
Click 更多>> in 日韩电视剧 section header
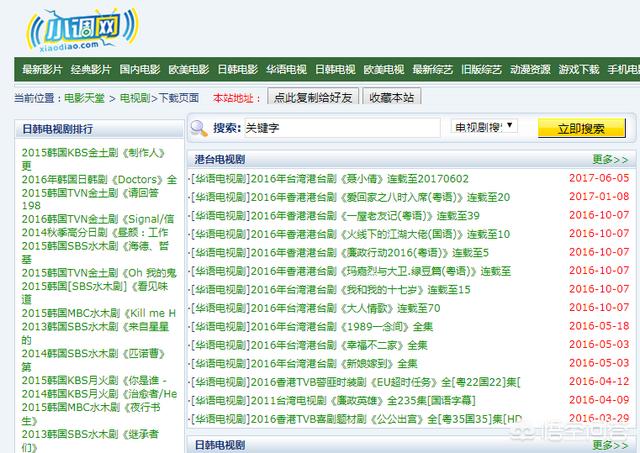[x=610, y=445]
